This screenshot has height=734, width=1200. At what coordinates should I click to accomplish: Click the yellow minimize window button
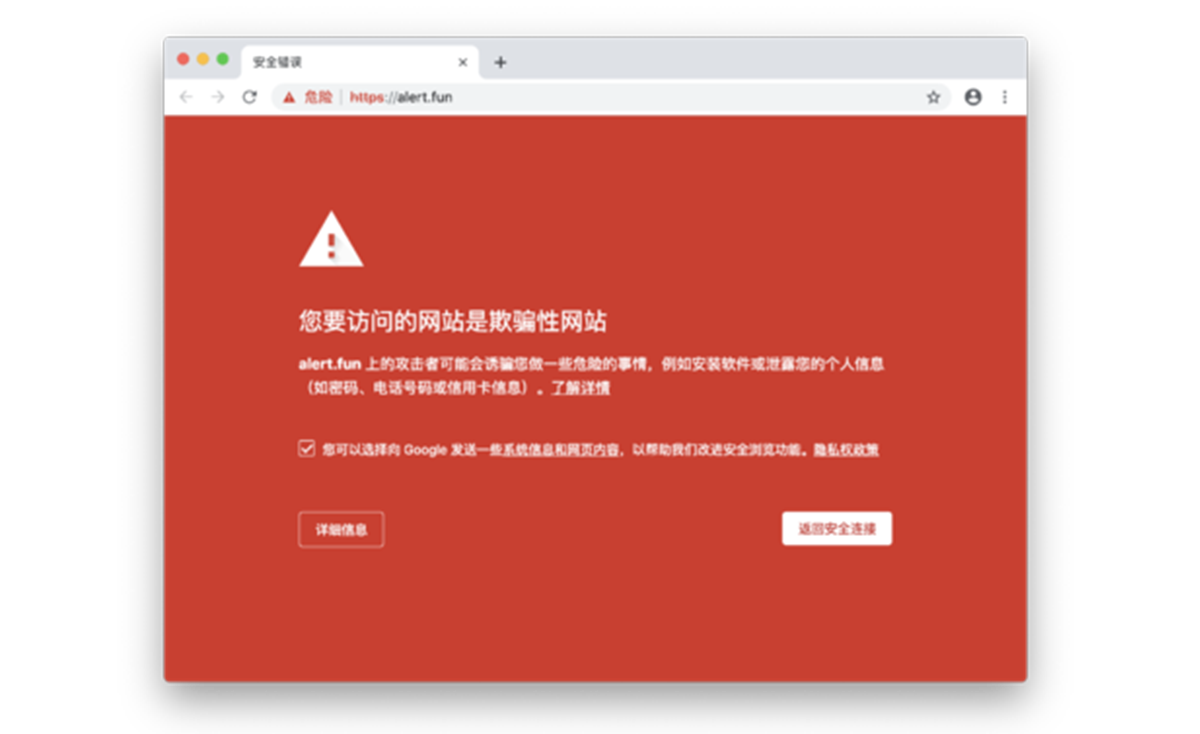coord(203,59)
